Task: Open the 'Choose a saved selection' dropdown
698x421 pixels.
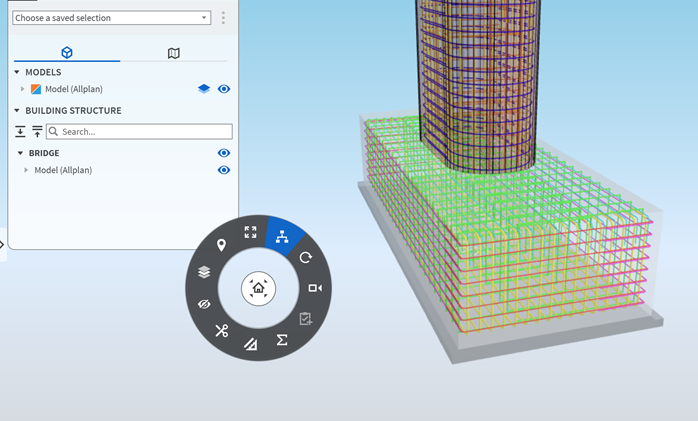Action: click(111, 18)
